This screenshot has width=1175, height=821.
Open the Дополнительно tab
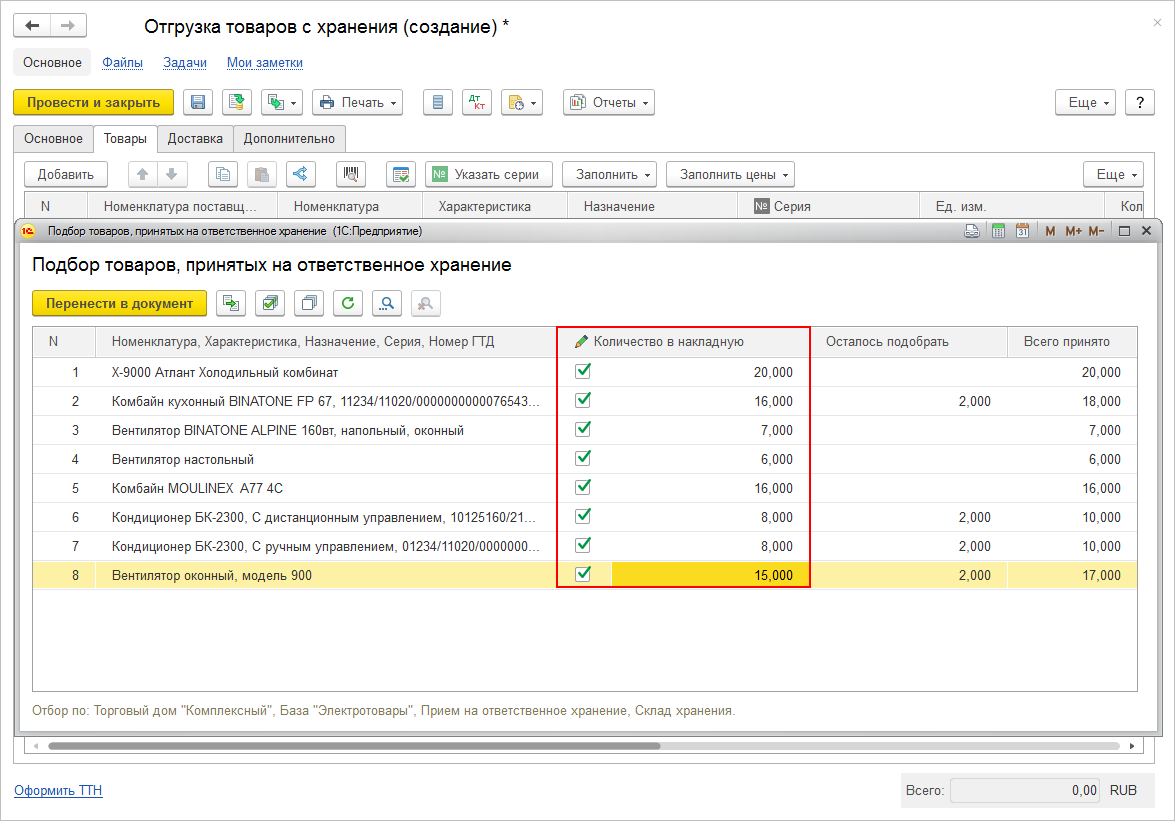289,139
